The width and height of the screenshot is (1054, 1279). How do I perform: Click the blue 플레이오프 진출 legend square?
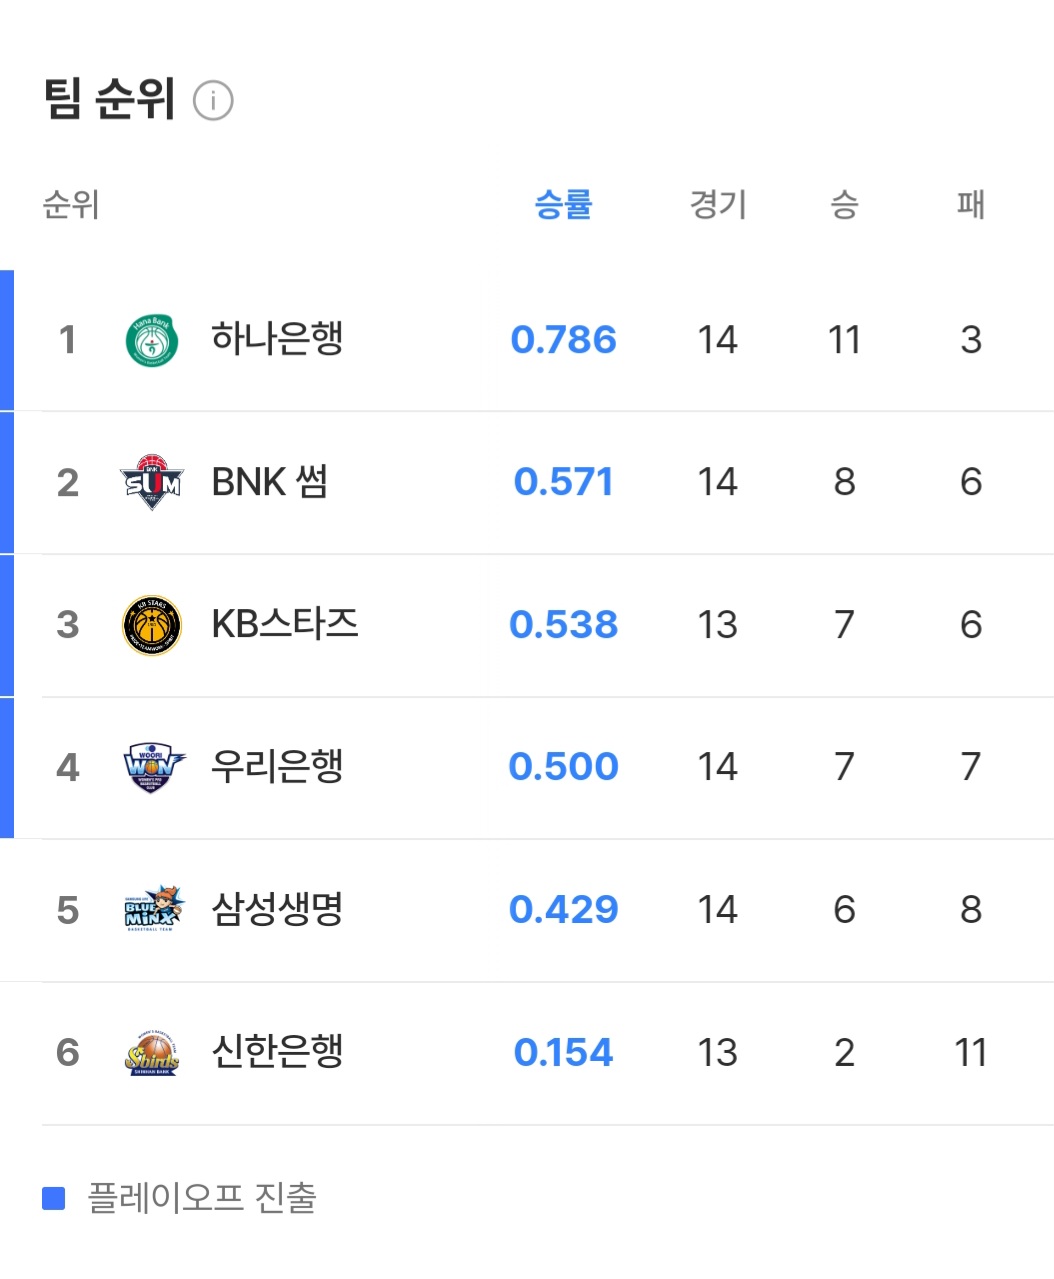click(x=54, y=1198)
